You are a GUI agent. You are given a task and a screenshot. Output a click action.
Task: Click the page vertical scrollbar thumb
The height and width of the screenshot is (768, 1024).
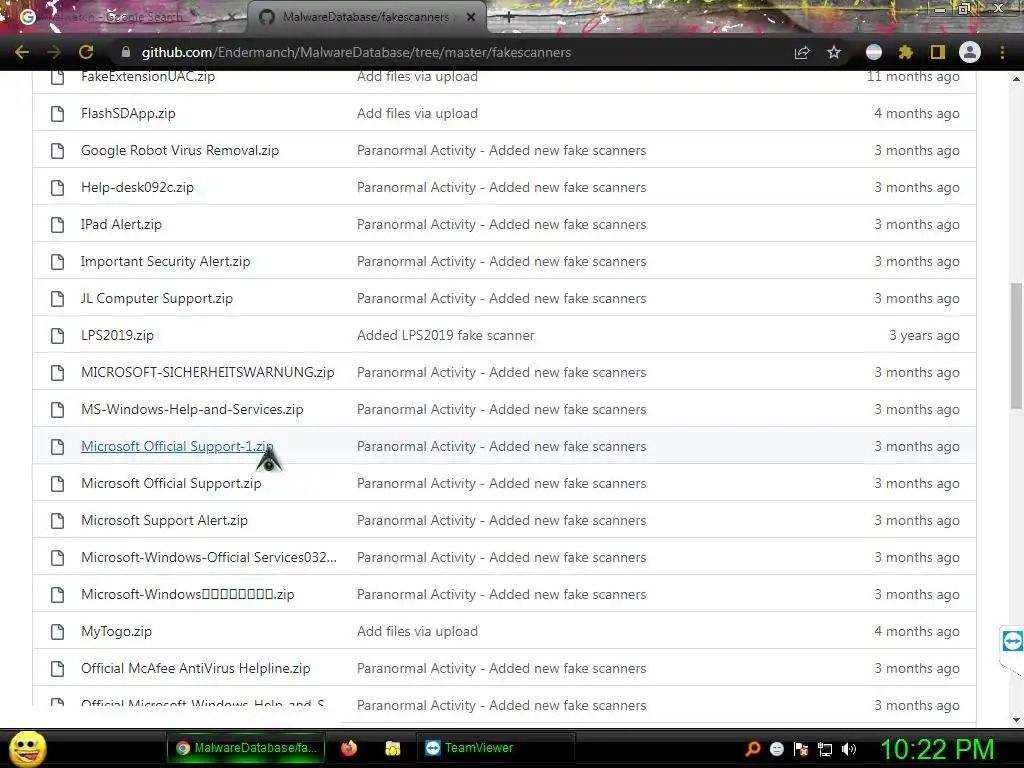(x=1016, y=346)
